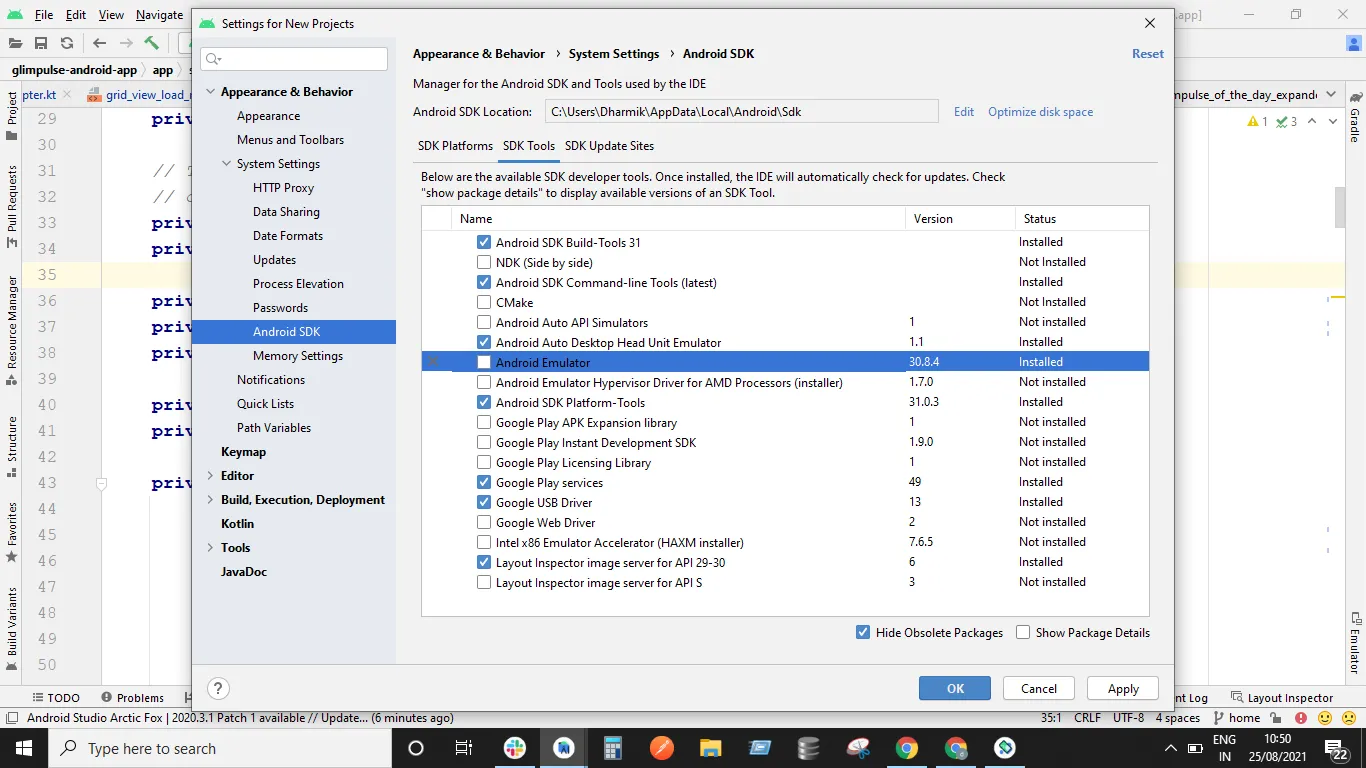Click the Reset link
Viewport: 1366px width, 768px height.
[x=1148, y=54]
